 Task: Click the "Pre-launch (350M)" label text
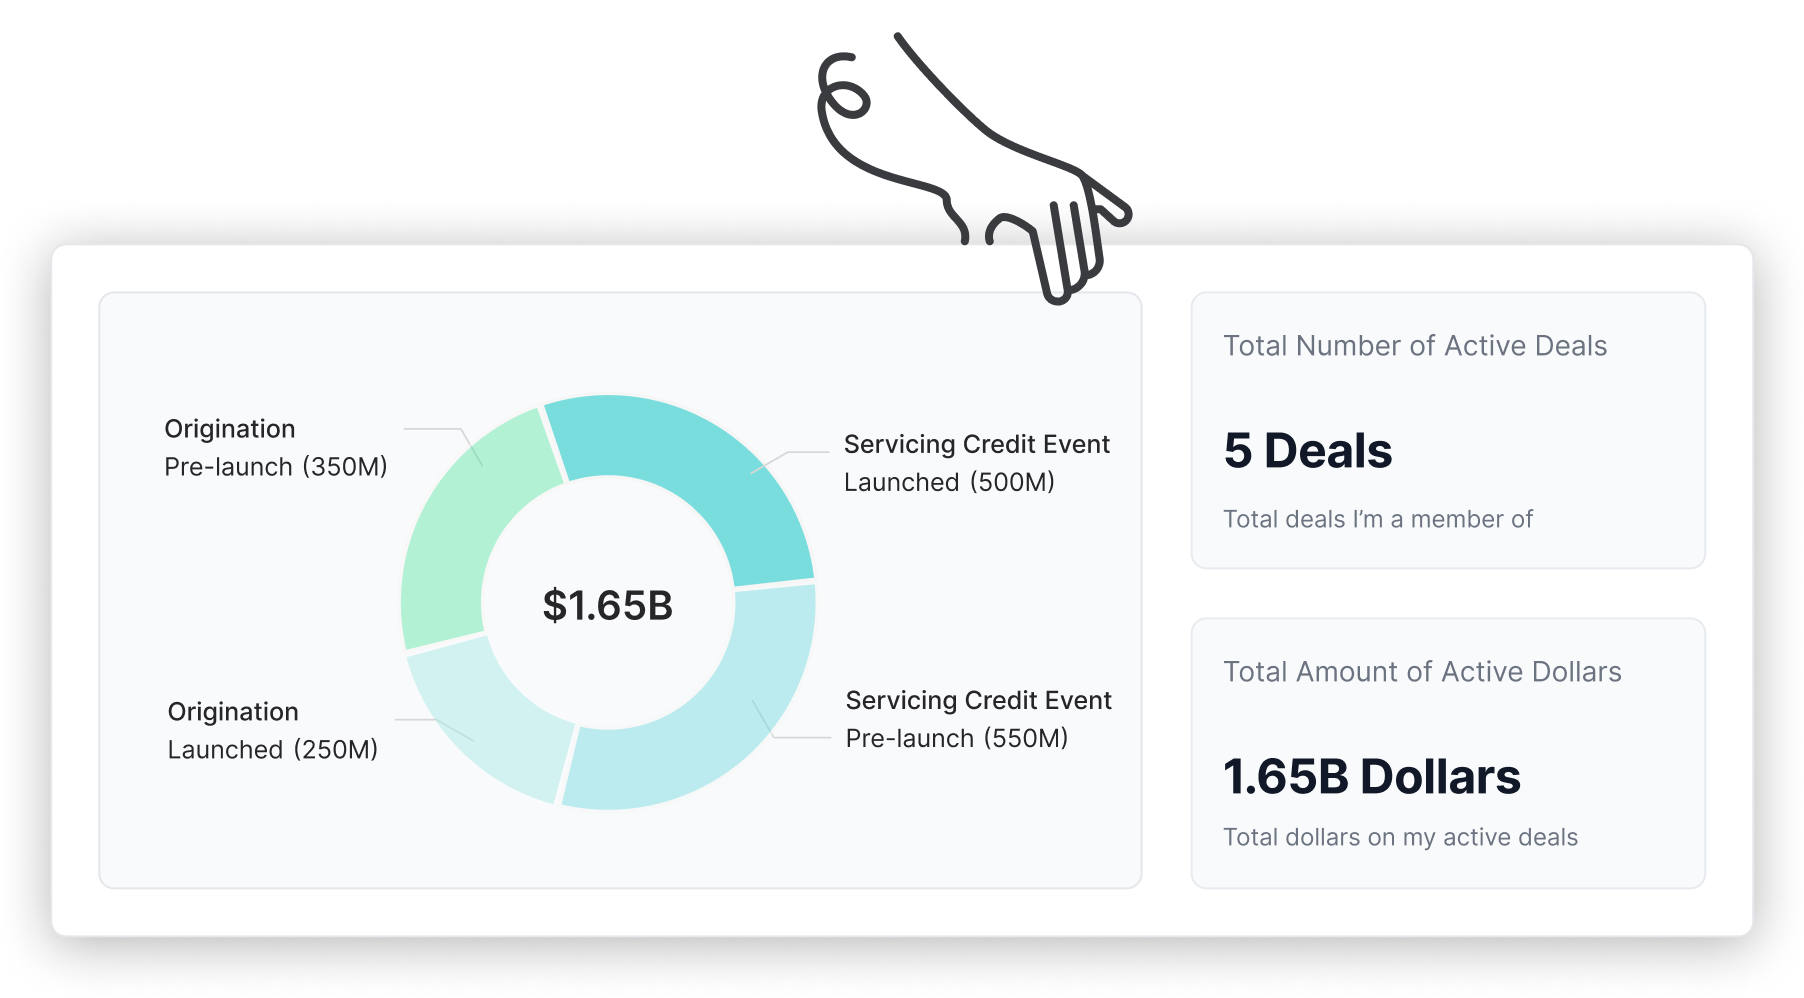[x=276, y=467]
